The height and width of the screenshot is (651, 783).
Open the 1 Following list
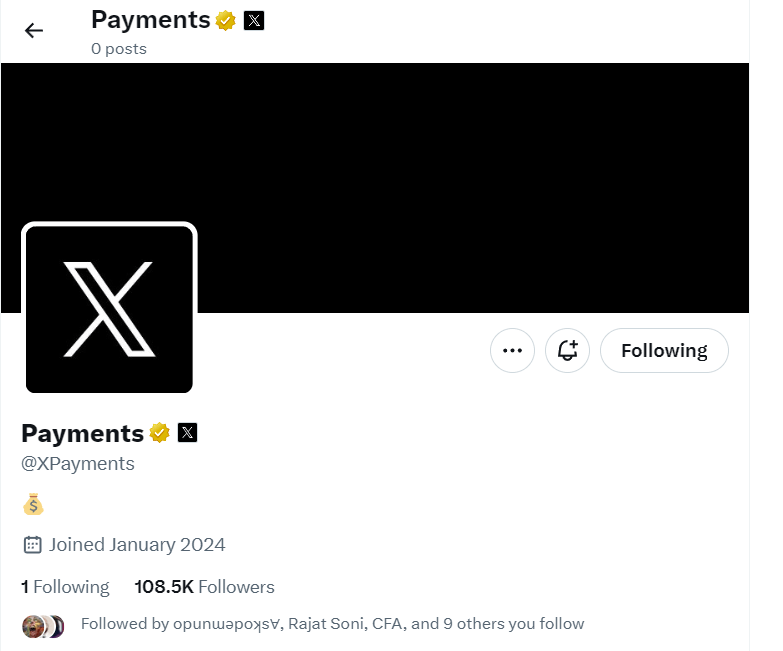tap(65, 587)
